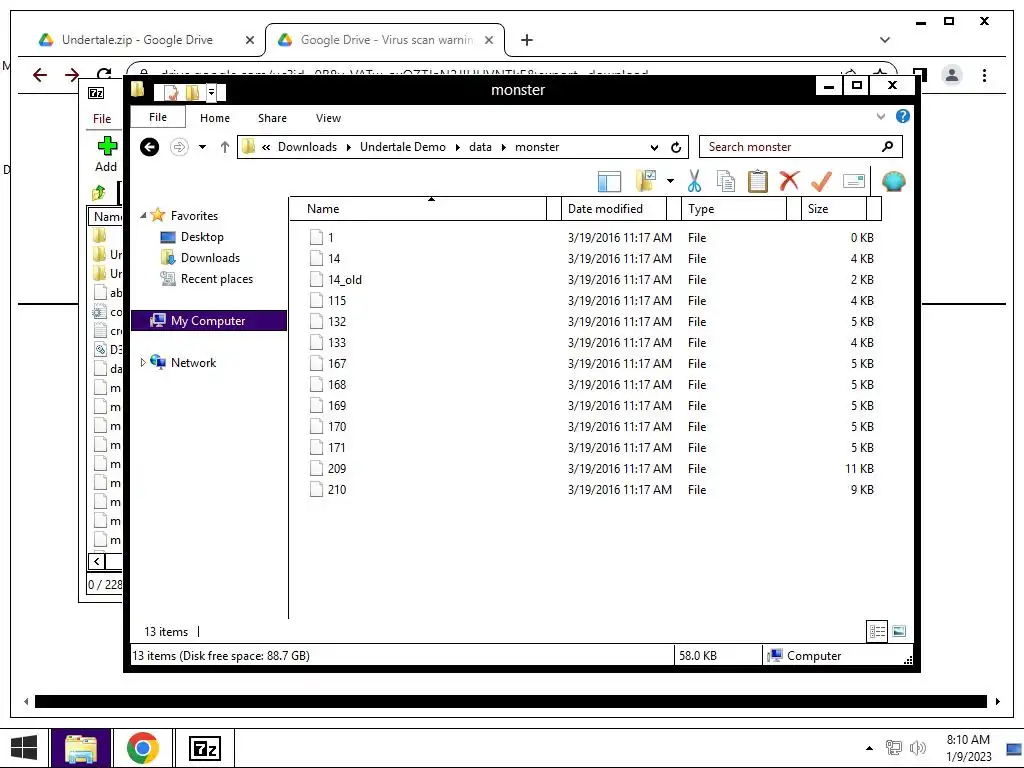1024x768 pixels.
Task: Select Undertale Demo in the breadcrumb
Action: point(403,147)
